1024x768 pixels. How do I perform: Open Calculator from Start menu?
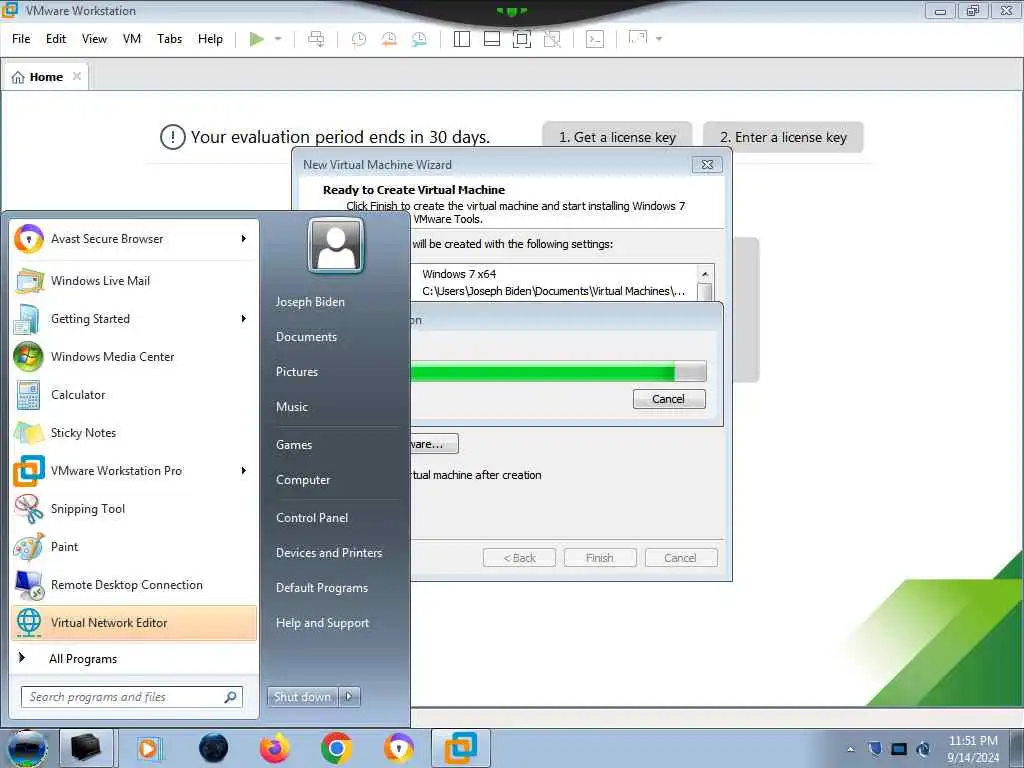[134, 395]
